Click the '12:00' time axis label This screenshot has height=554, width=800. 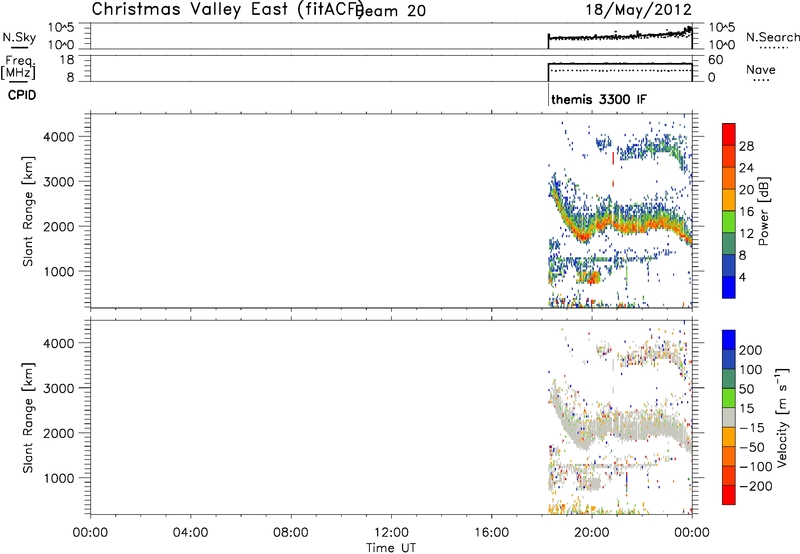click(391, 533)
